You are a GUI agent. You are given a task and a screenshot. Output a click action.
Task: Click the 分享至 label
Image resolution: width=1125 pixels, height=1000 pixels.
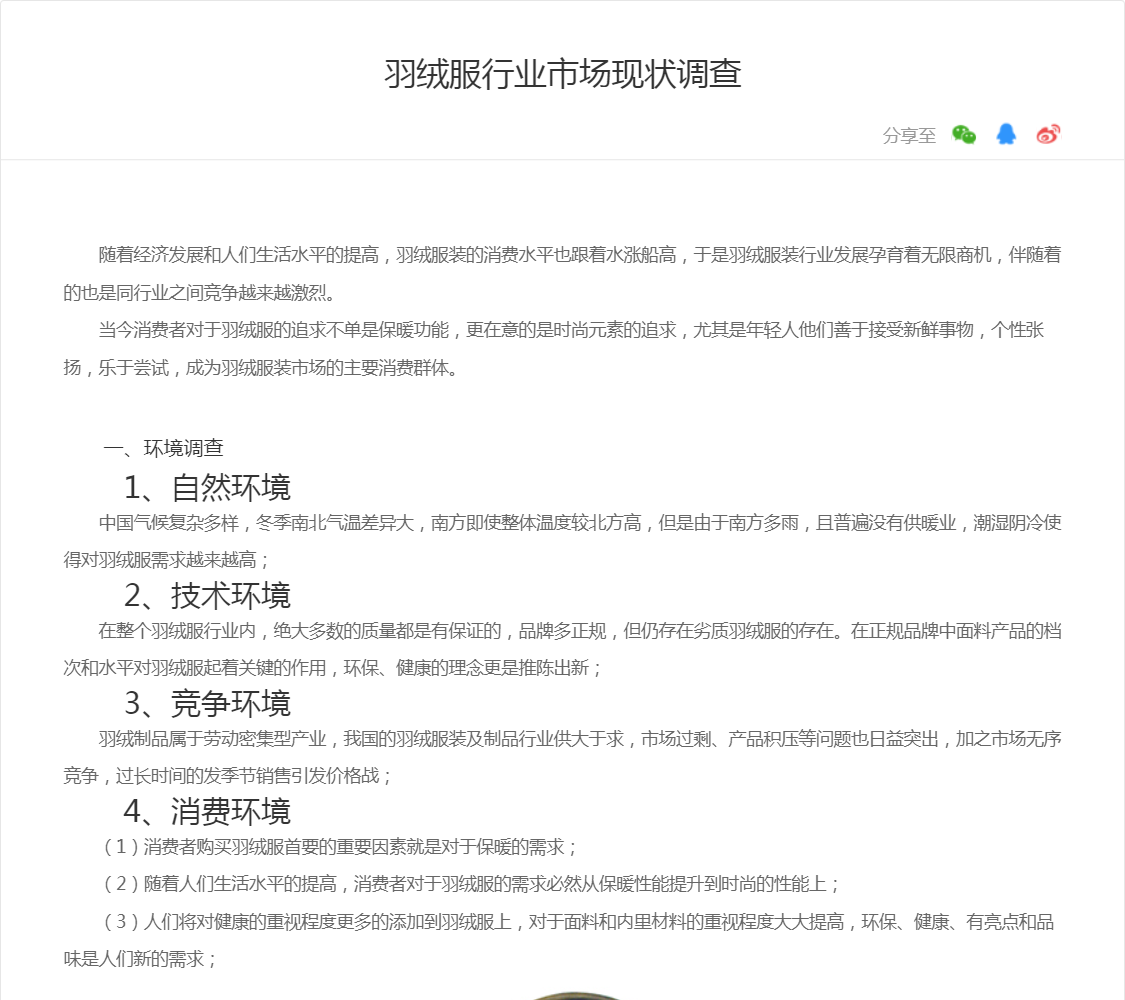(x=909, y=136)
